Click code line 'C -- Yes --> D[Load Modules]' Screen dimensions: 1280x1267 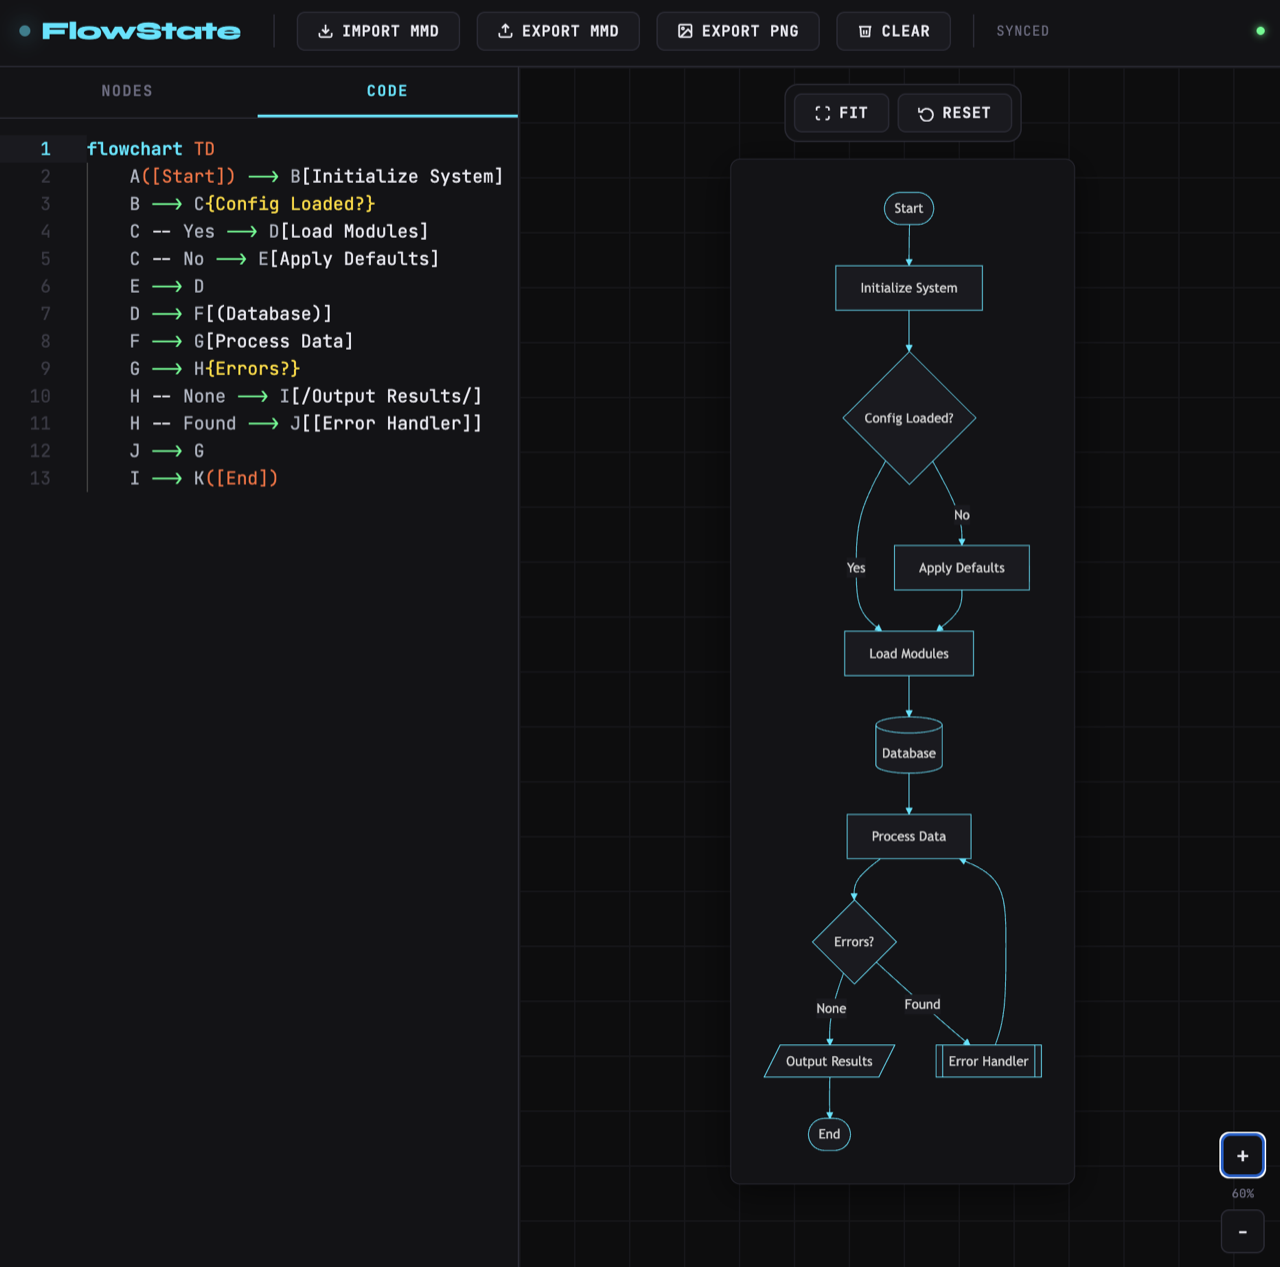[279, 231]
